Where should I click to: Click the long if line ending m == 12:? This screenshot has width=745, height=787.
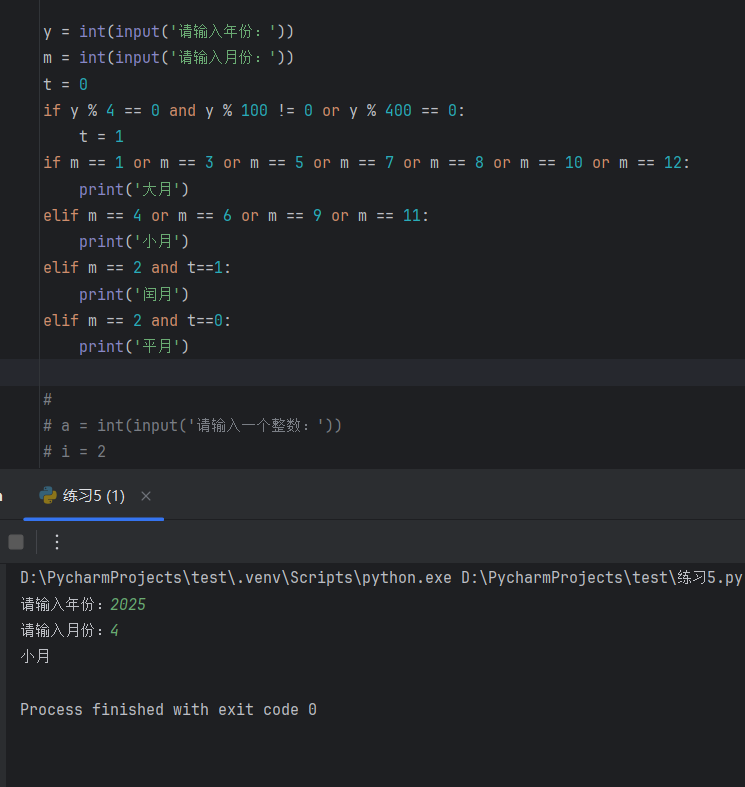366,163
